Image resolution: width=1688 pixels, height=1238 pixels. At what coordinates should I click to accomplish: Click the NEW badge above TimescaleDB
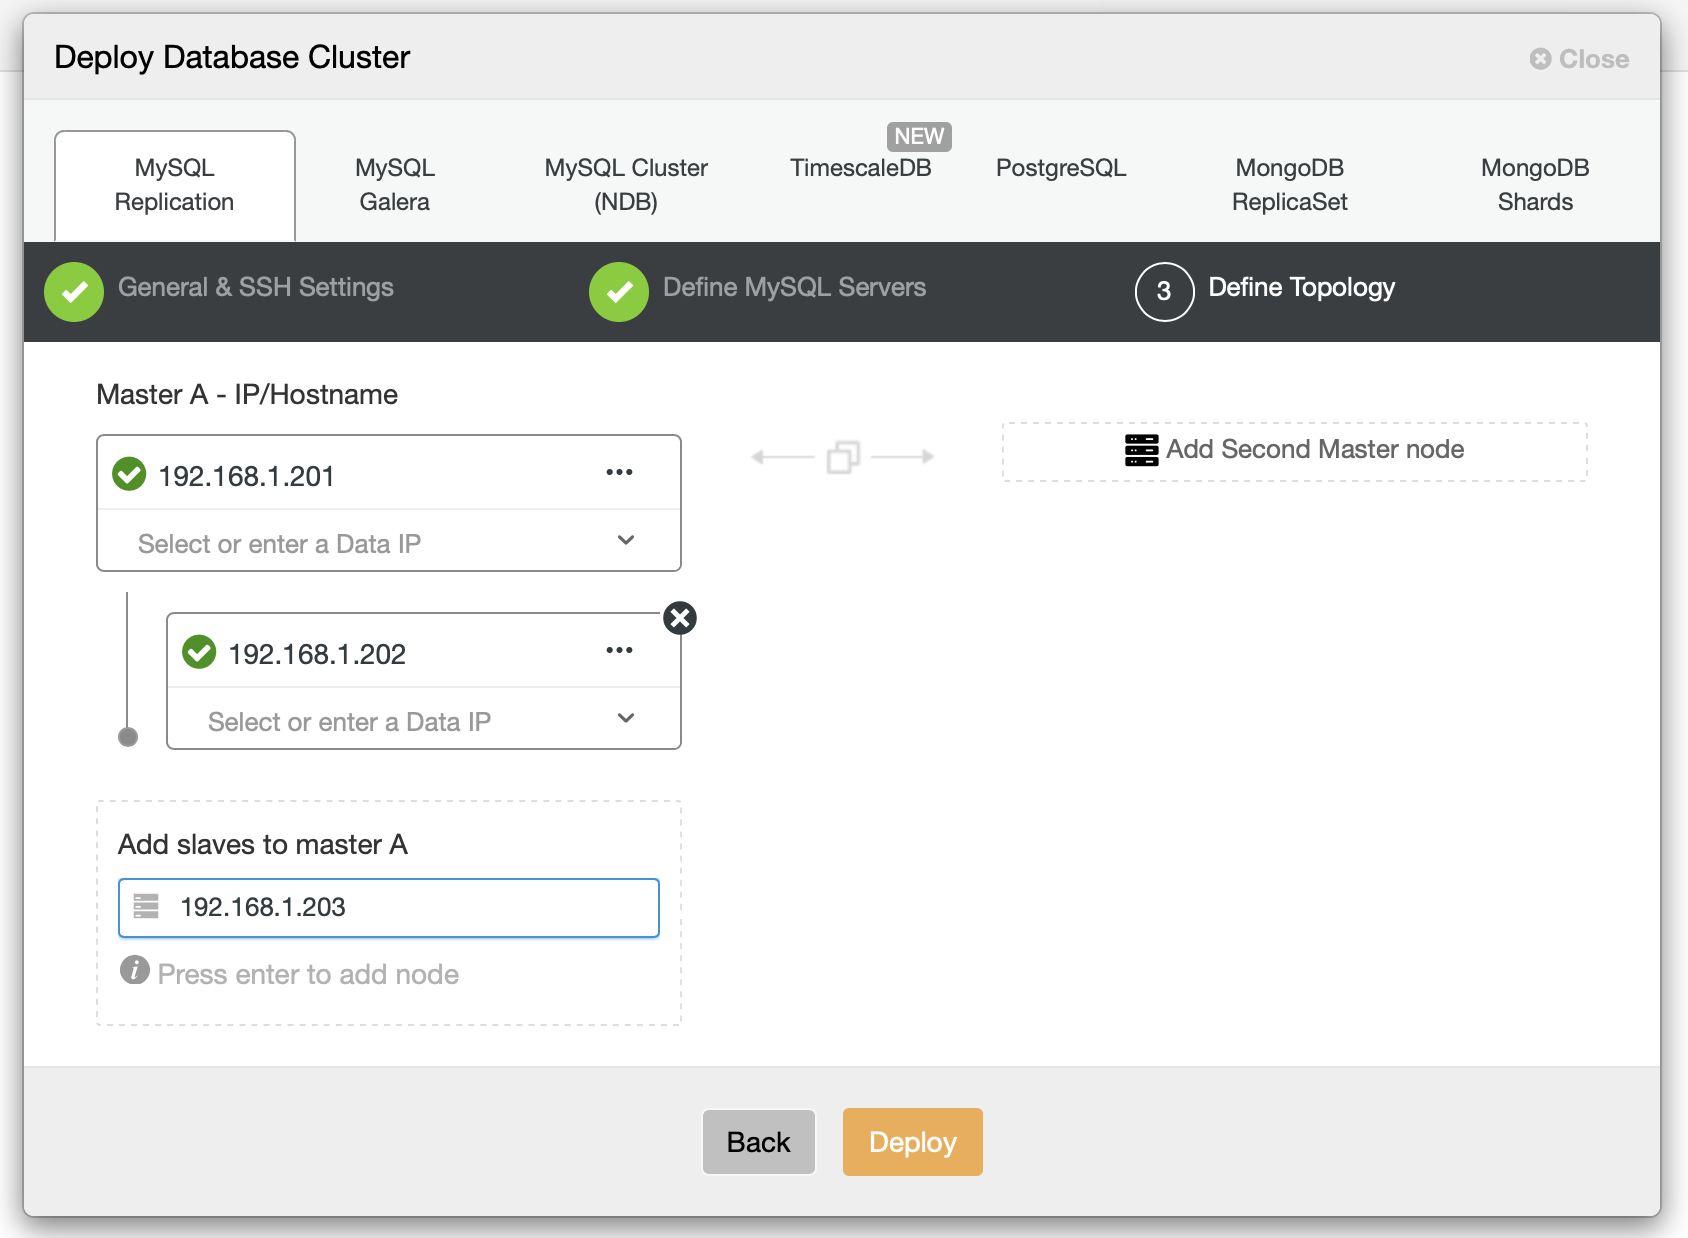pyautogui.click(x=919, y=136)
